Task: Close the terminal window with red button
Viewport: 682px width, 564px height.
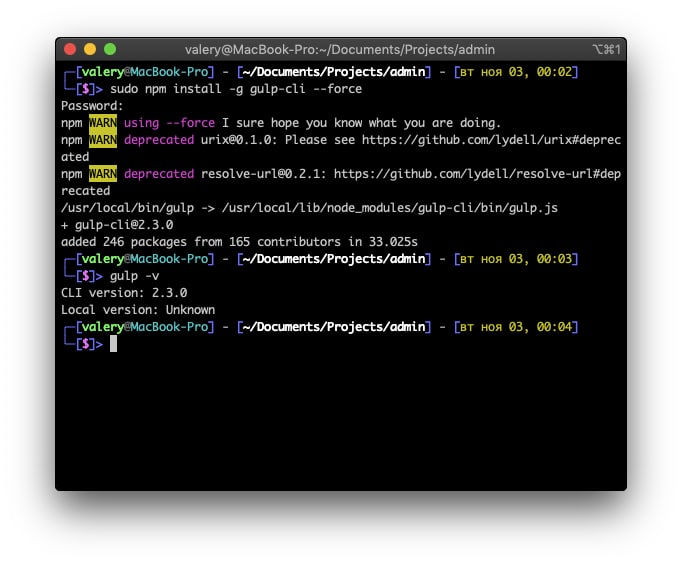Action: coord(70,49)
